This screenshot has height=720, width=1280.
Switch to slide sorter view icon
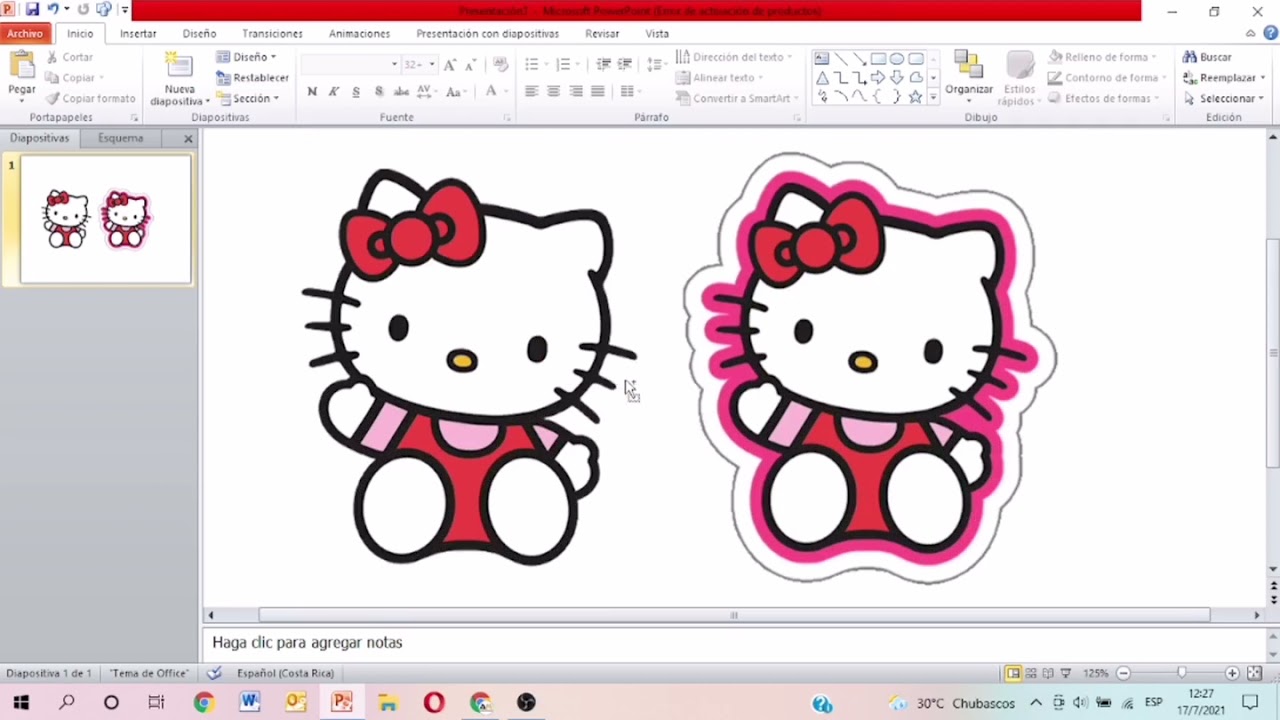(1031, 673)
